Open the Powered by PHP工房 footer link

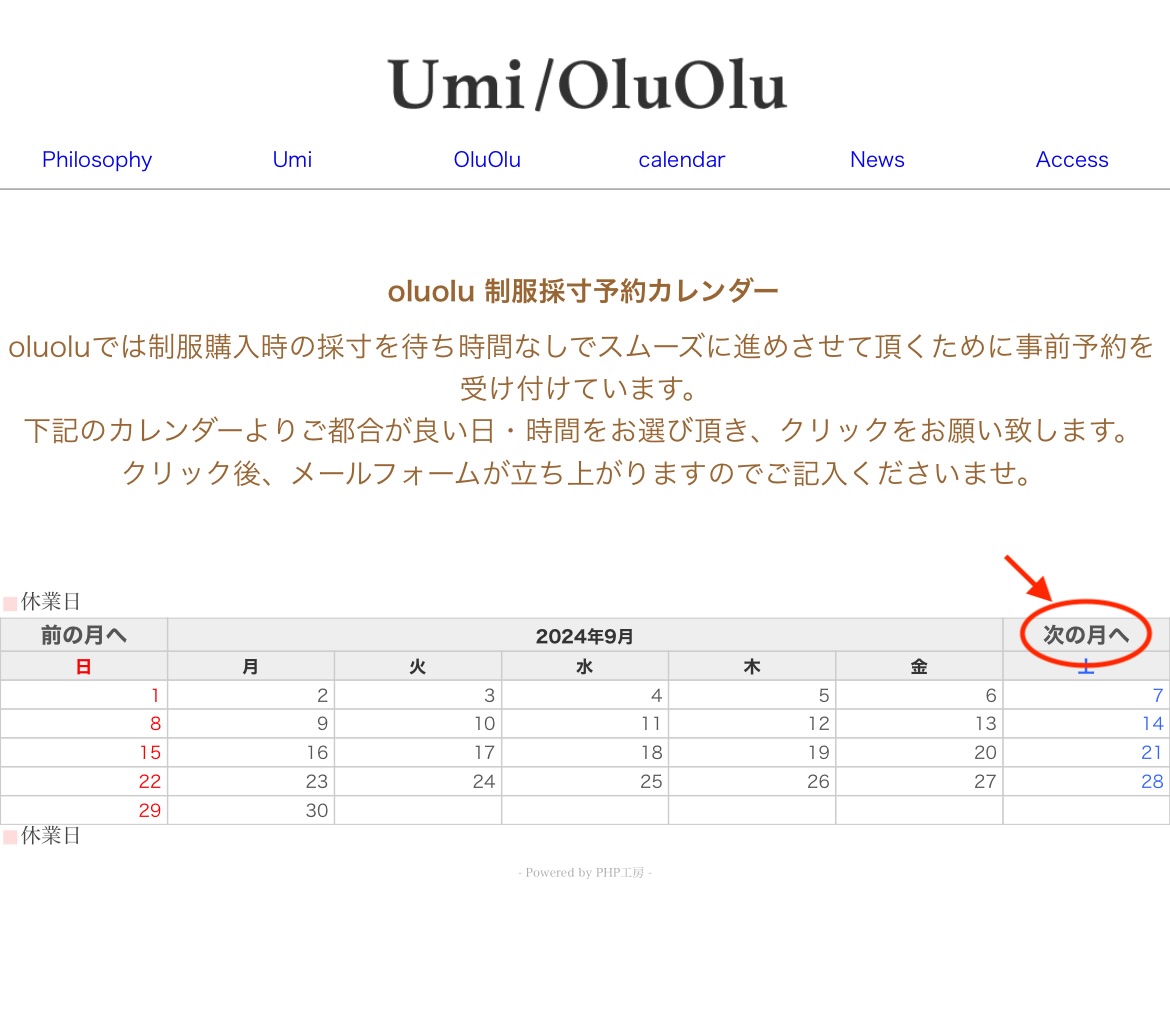coord(585,873)
